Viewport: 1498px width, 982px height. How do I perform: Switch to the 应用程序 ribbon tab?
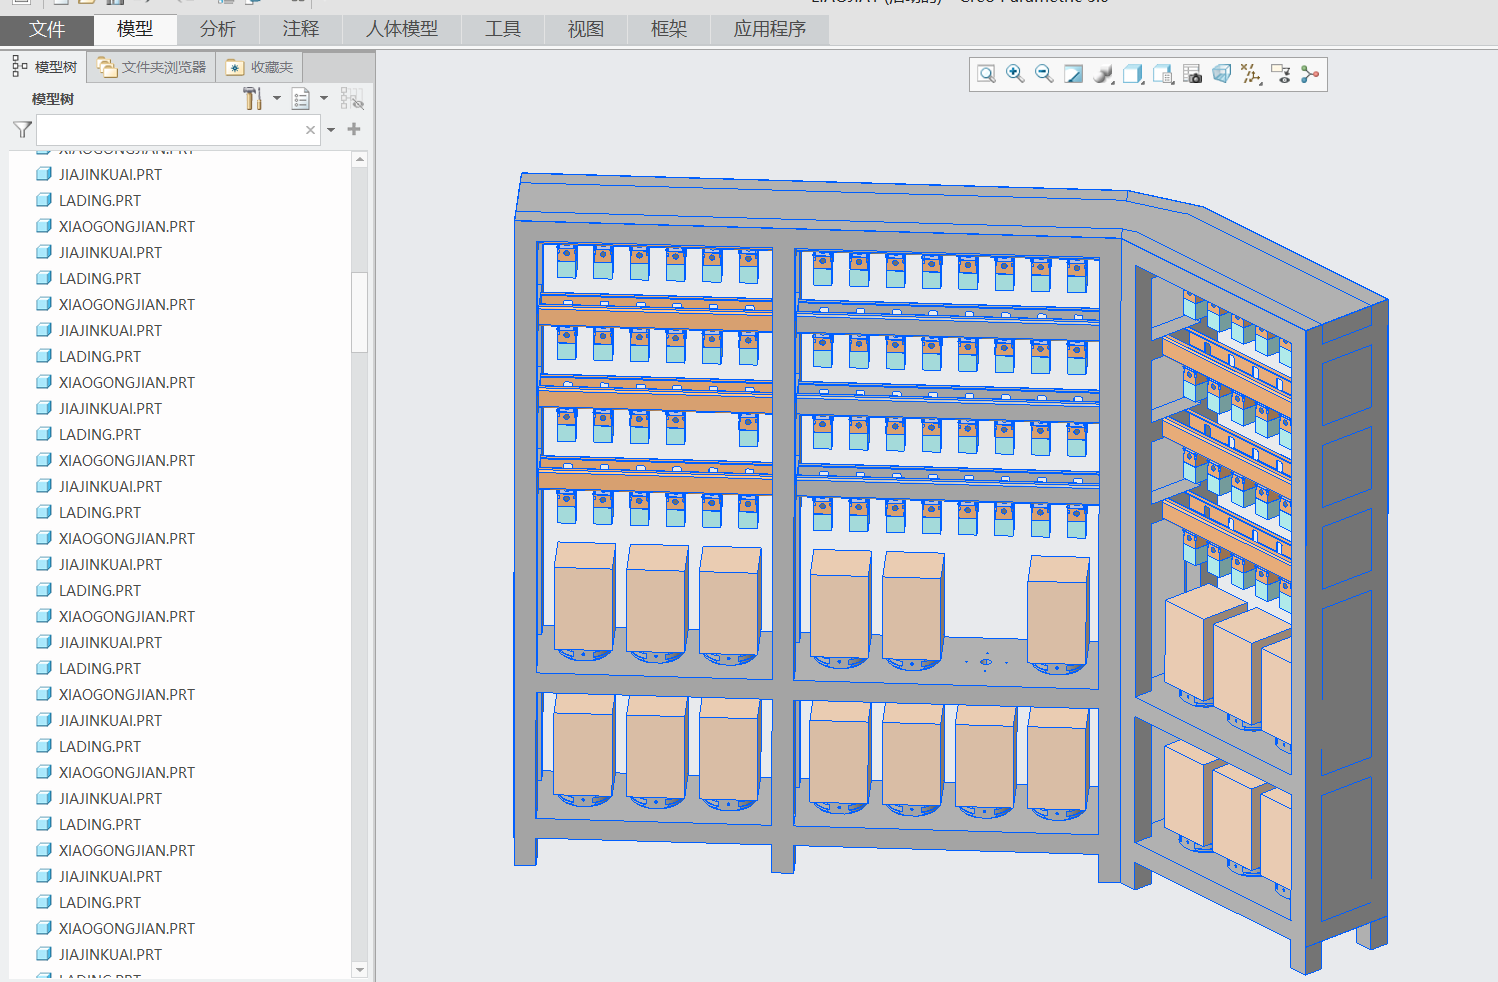tap(770, 29)
